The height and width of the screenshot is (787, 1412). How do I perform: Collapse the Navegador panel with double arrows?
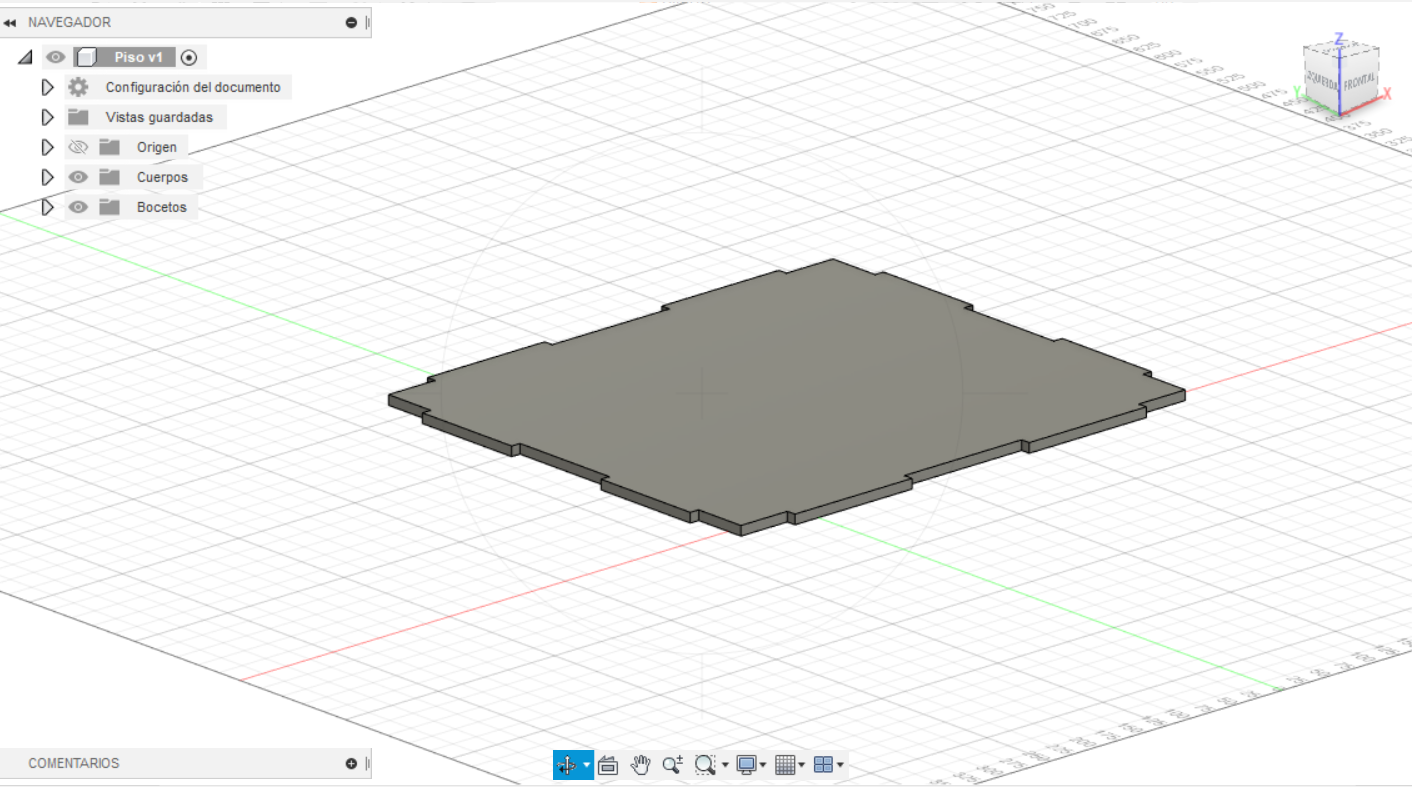(10, 22)
